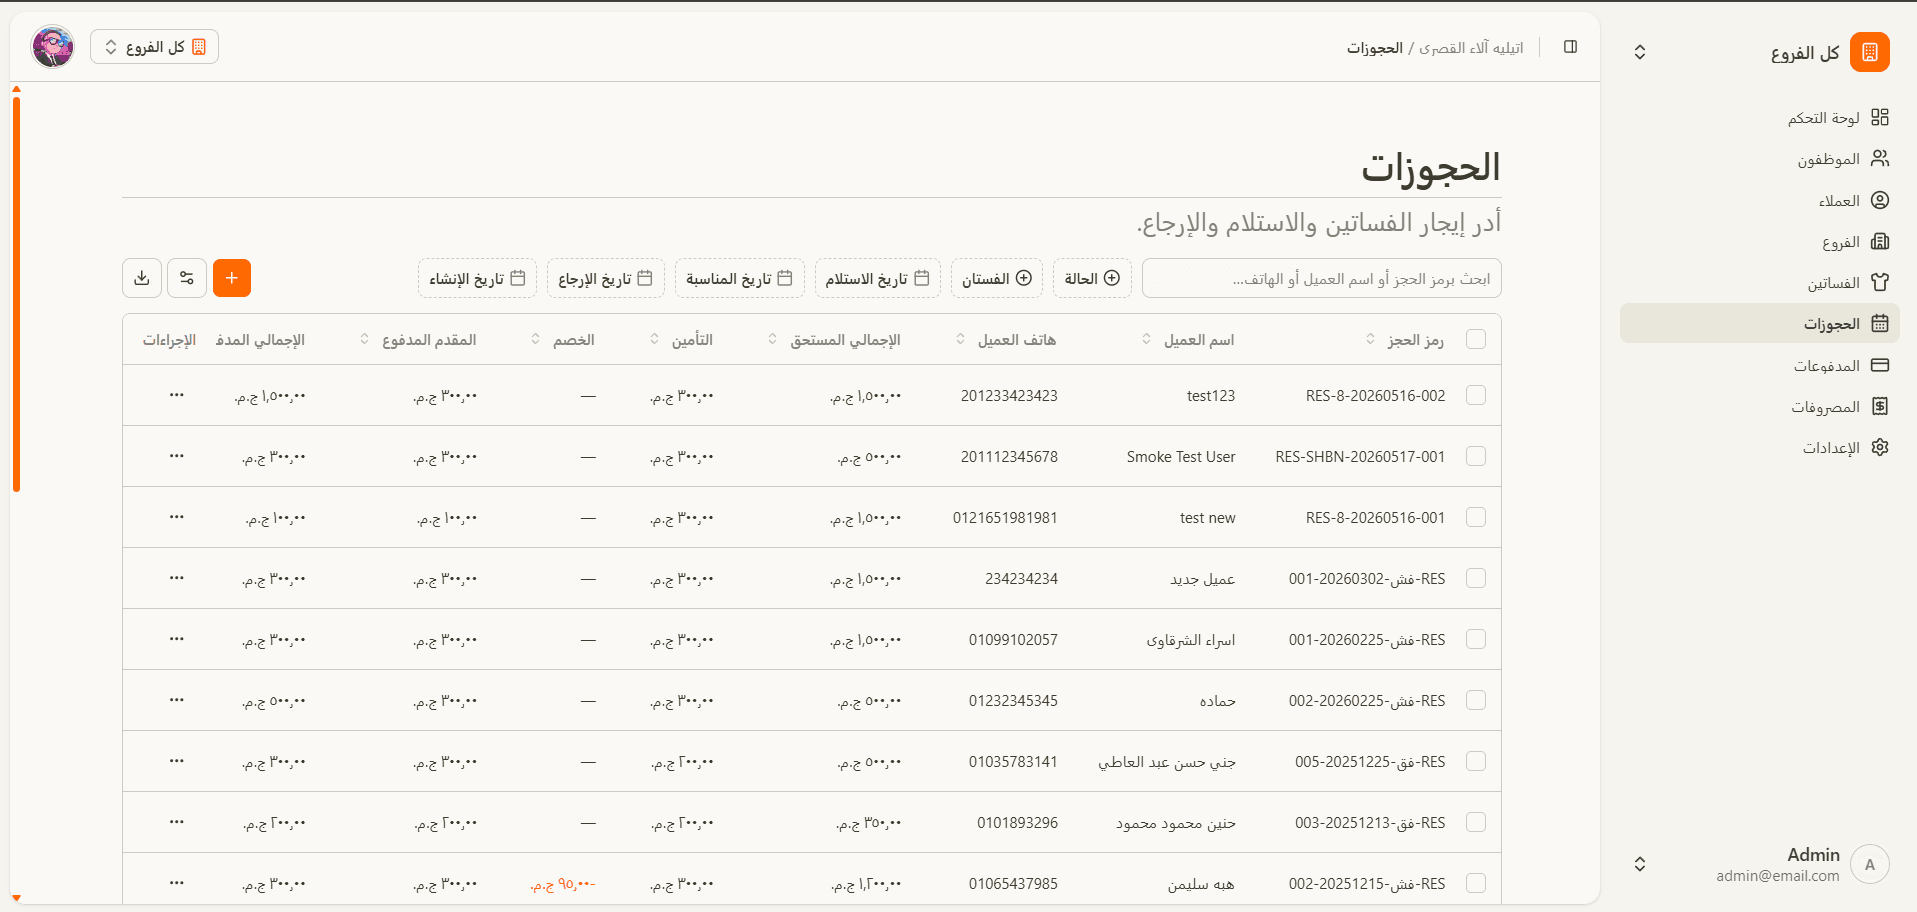The height and width of the screenshot is (912, 1917).
Task: Click the reservation search input field
Action: 1321,278
